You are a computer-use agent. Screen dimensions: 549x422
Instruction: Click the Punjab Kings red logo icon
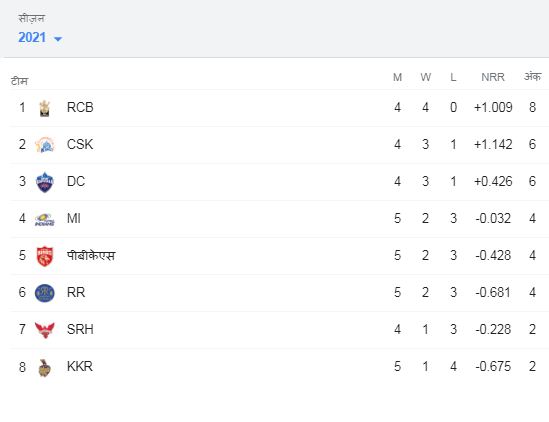44,256
